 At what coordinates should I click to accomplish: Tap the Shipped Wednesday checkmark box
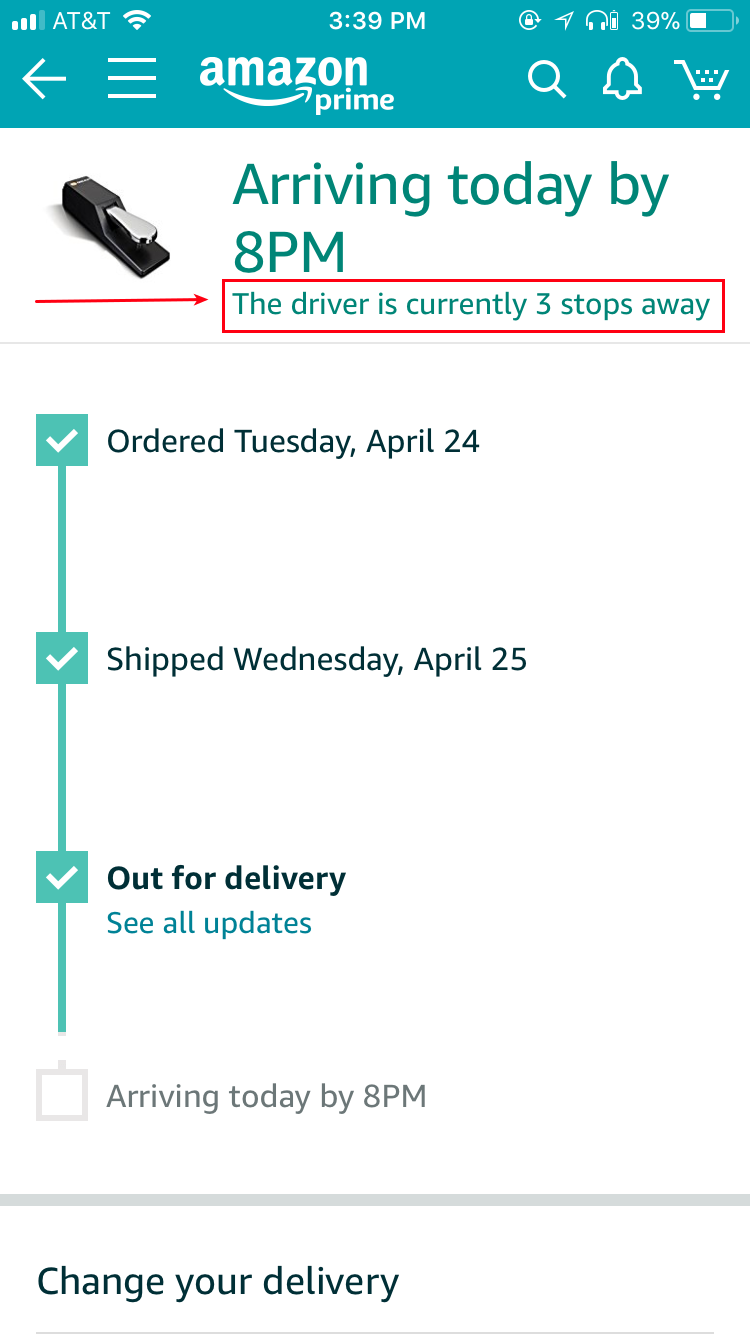point(62,658)
